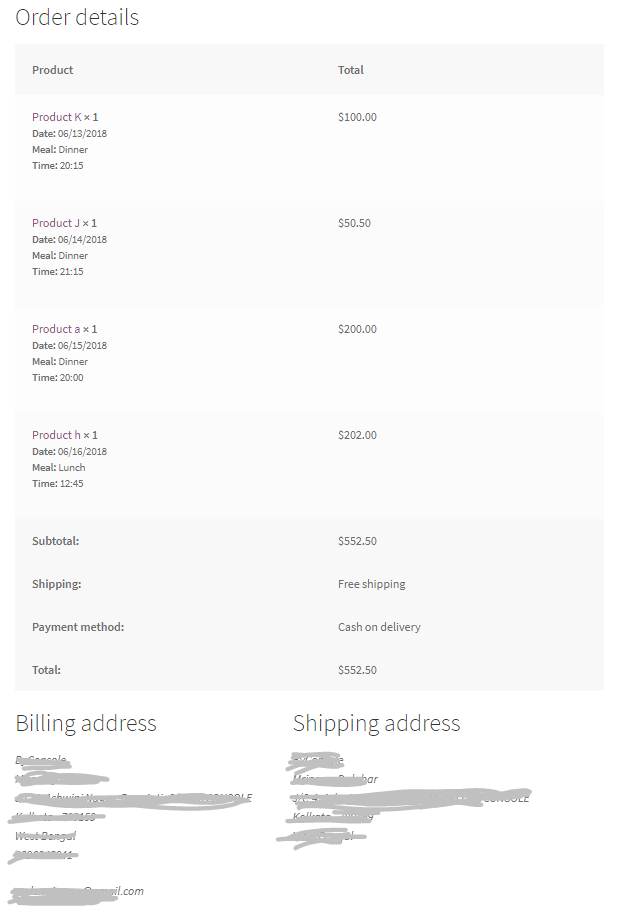The width and height of the screenshot is (623, 922).
Task: Click the Order details heading
Action: [x=77, y=18]
